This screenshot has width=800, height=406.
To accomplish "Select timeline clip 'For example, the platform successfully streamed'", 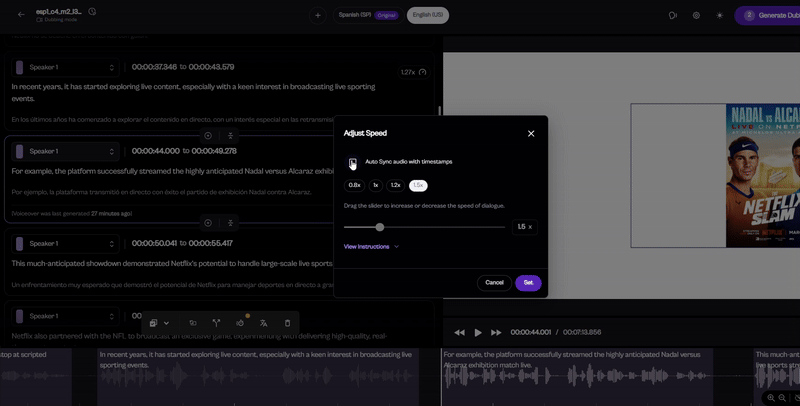I will click(577, 377).
